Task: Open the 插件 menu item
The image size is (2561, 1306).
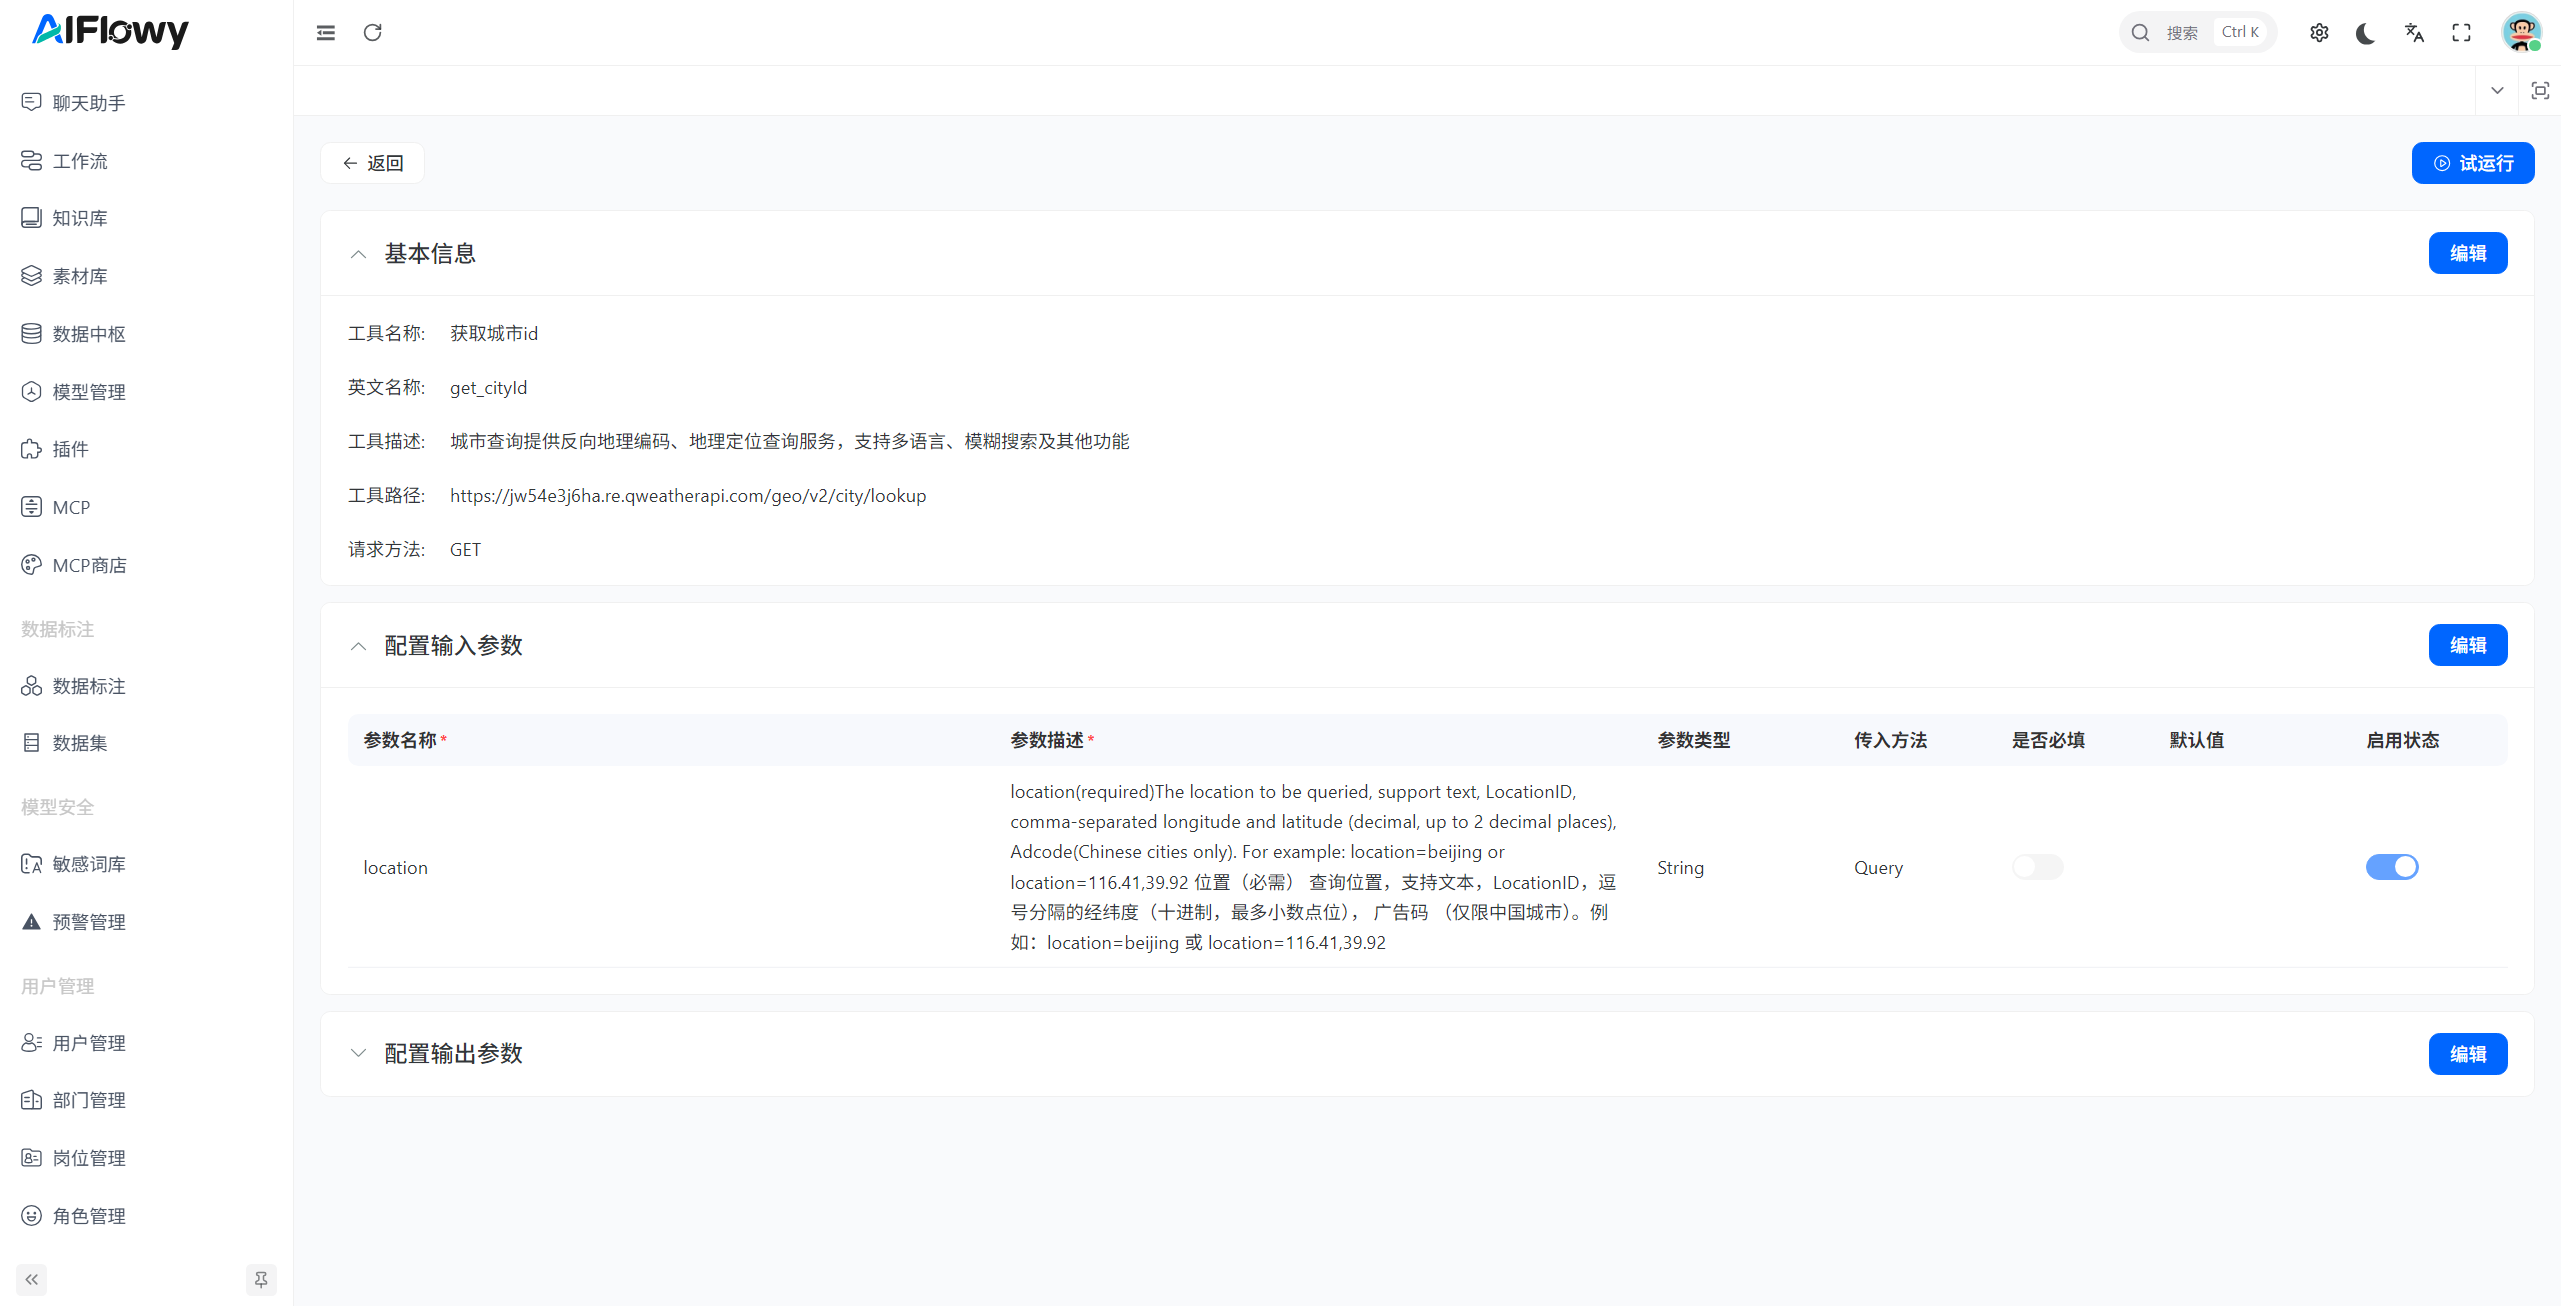Action: pyautogui.click(x=70, y=449)
